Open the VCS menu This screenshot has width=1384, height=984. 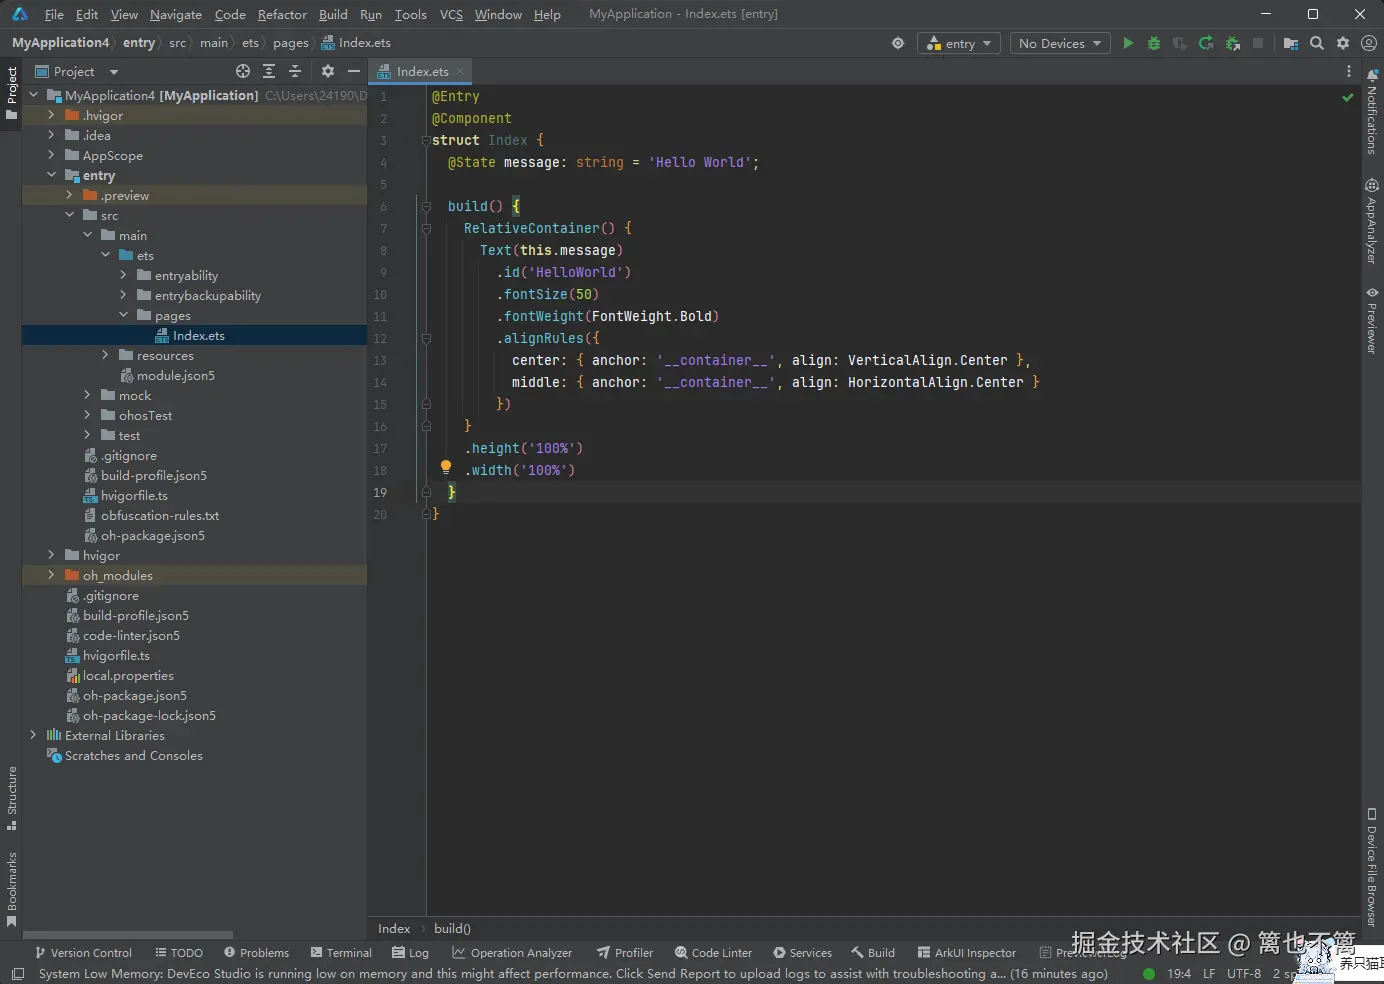tap(451, 14)
